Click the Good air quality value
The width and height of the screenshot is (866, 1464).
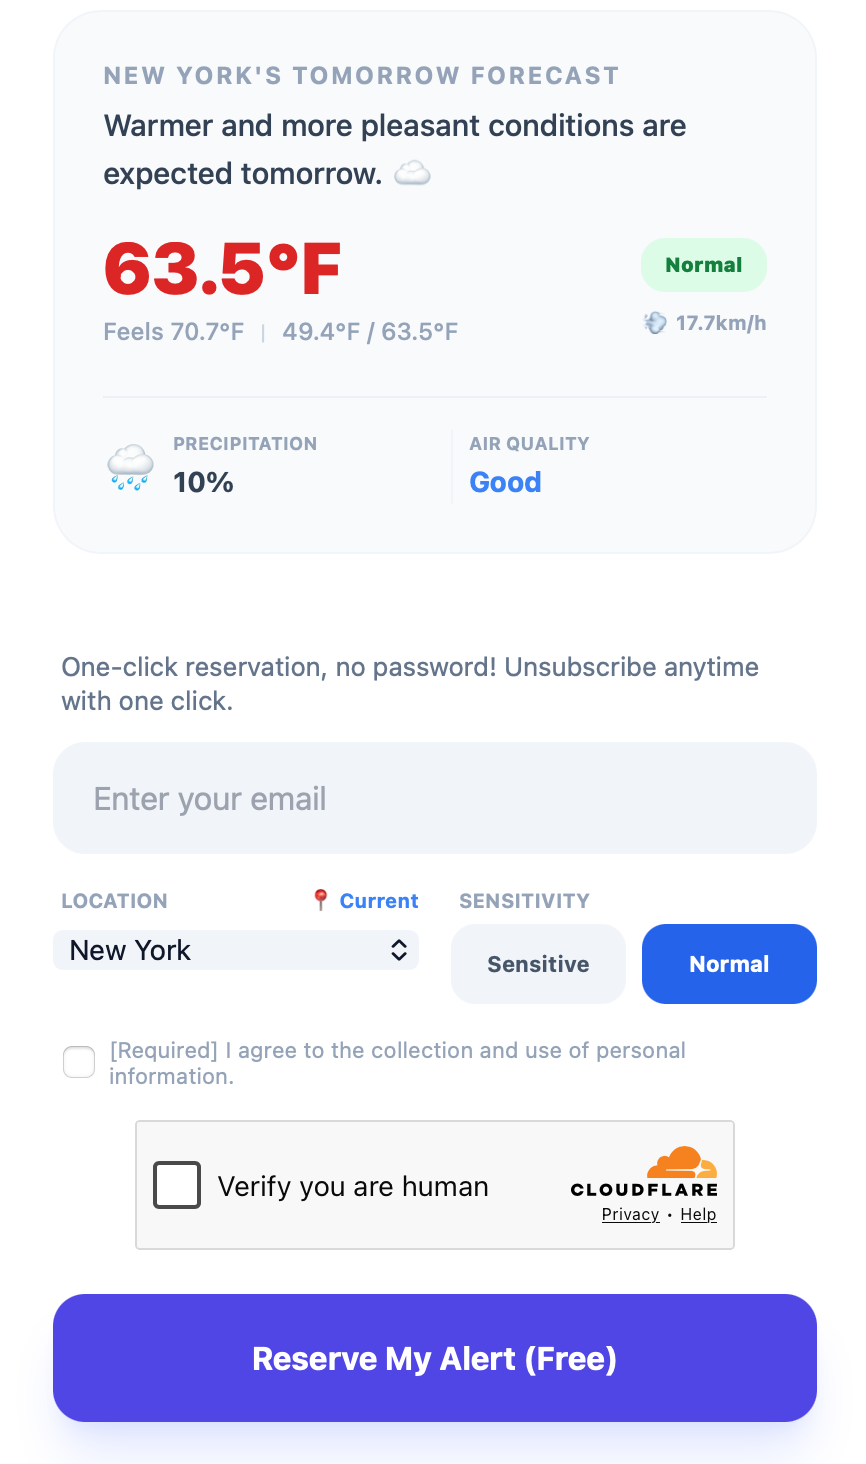point(506,482)
